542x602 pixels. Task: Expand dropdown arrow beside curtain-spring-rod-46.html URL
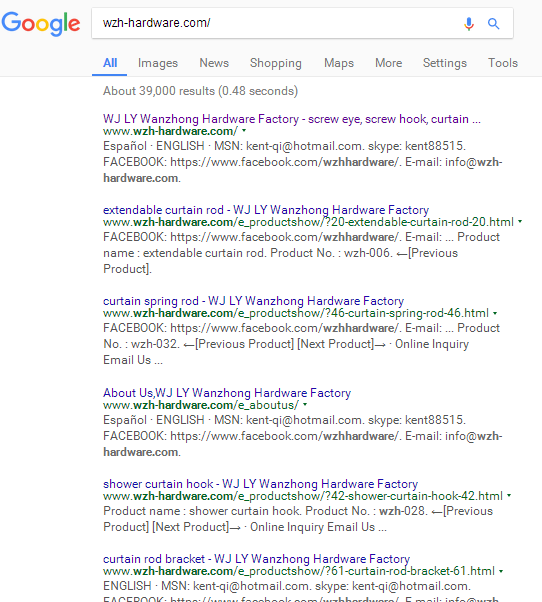495,313
